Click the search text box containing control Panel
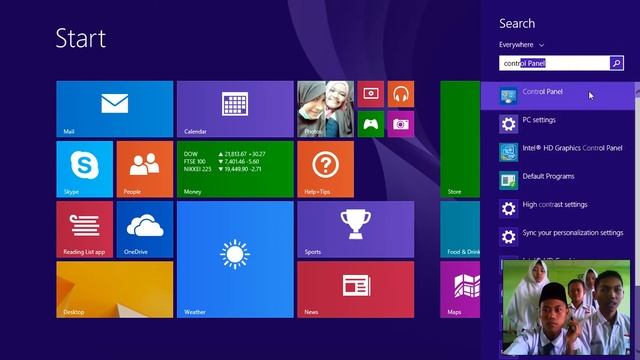Image resolution: width=640 pixels, height=360 pixels. [x=554, y=63]
